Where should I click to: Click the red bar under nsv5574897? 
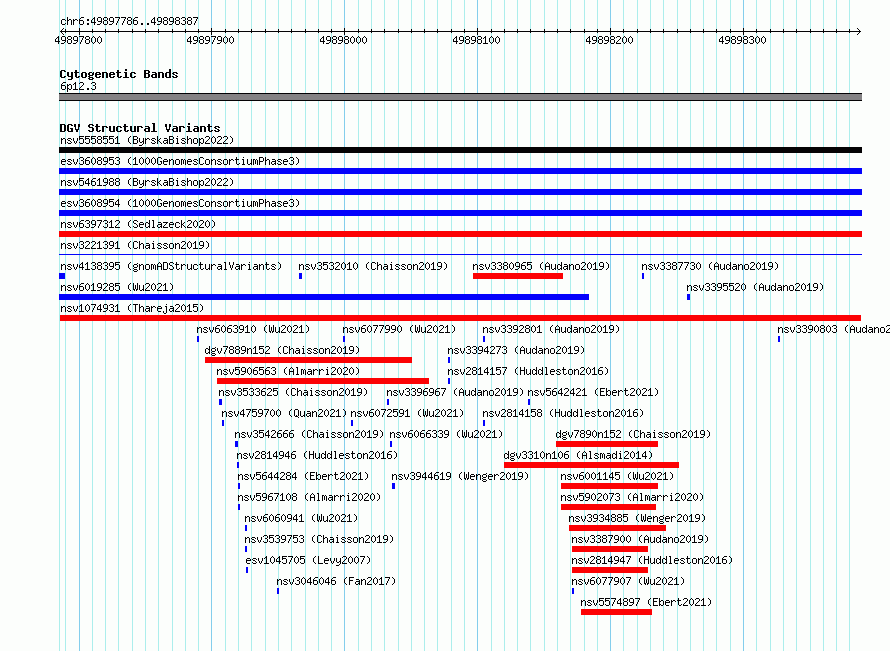(616, 612)
